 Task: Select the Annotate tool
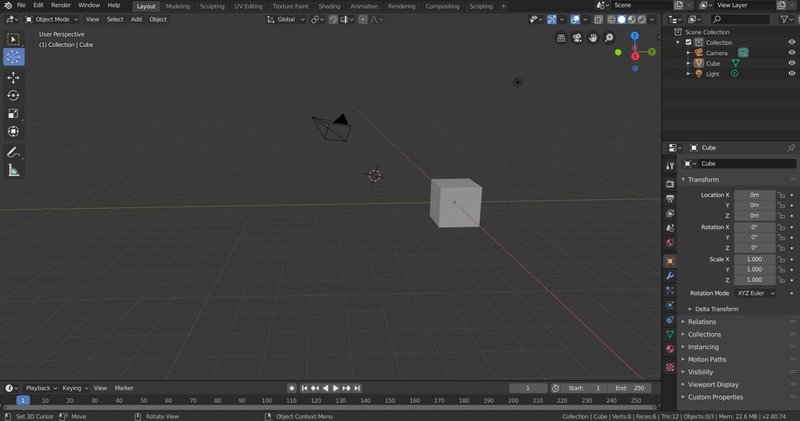[x=13, y=152]
